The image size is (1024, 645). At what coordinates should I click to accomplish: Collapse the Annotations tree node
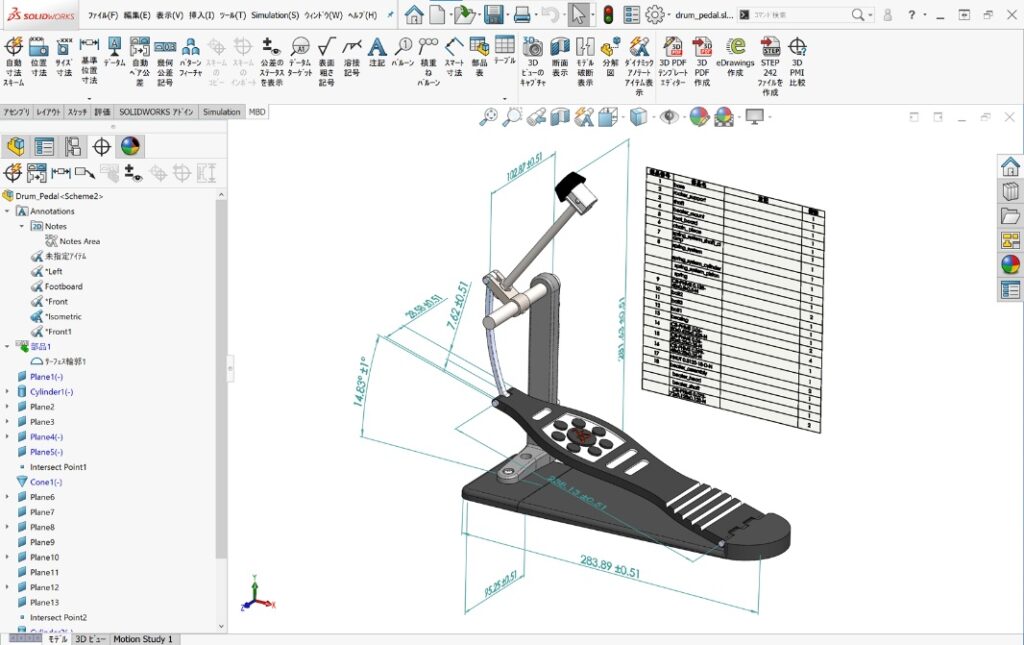coord(8,211)
